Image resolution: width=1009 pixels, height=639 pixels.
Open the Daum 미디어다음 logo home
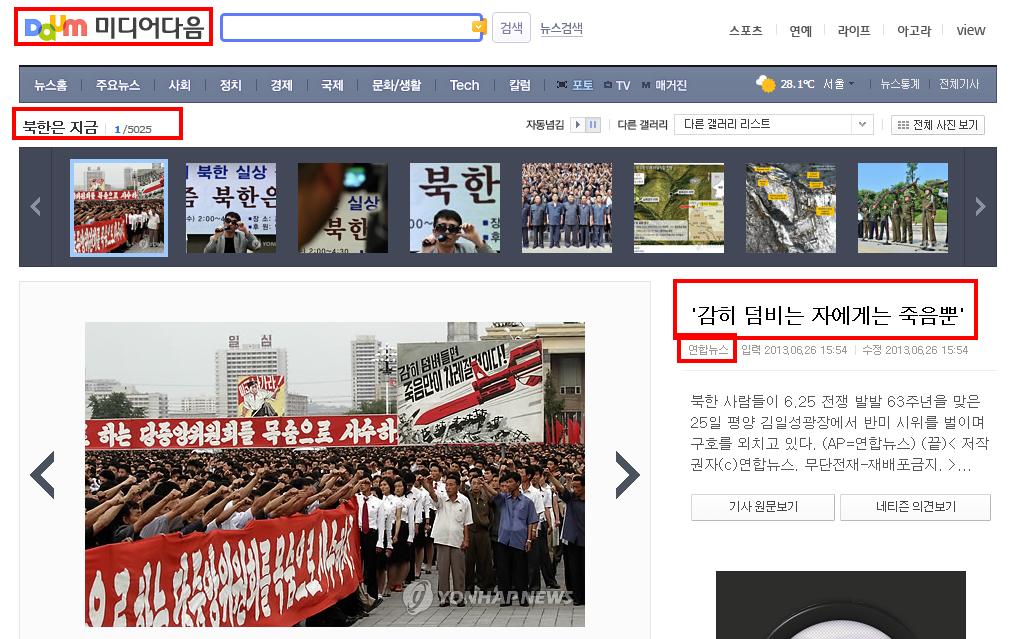click(113, 26)
